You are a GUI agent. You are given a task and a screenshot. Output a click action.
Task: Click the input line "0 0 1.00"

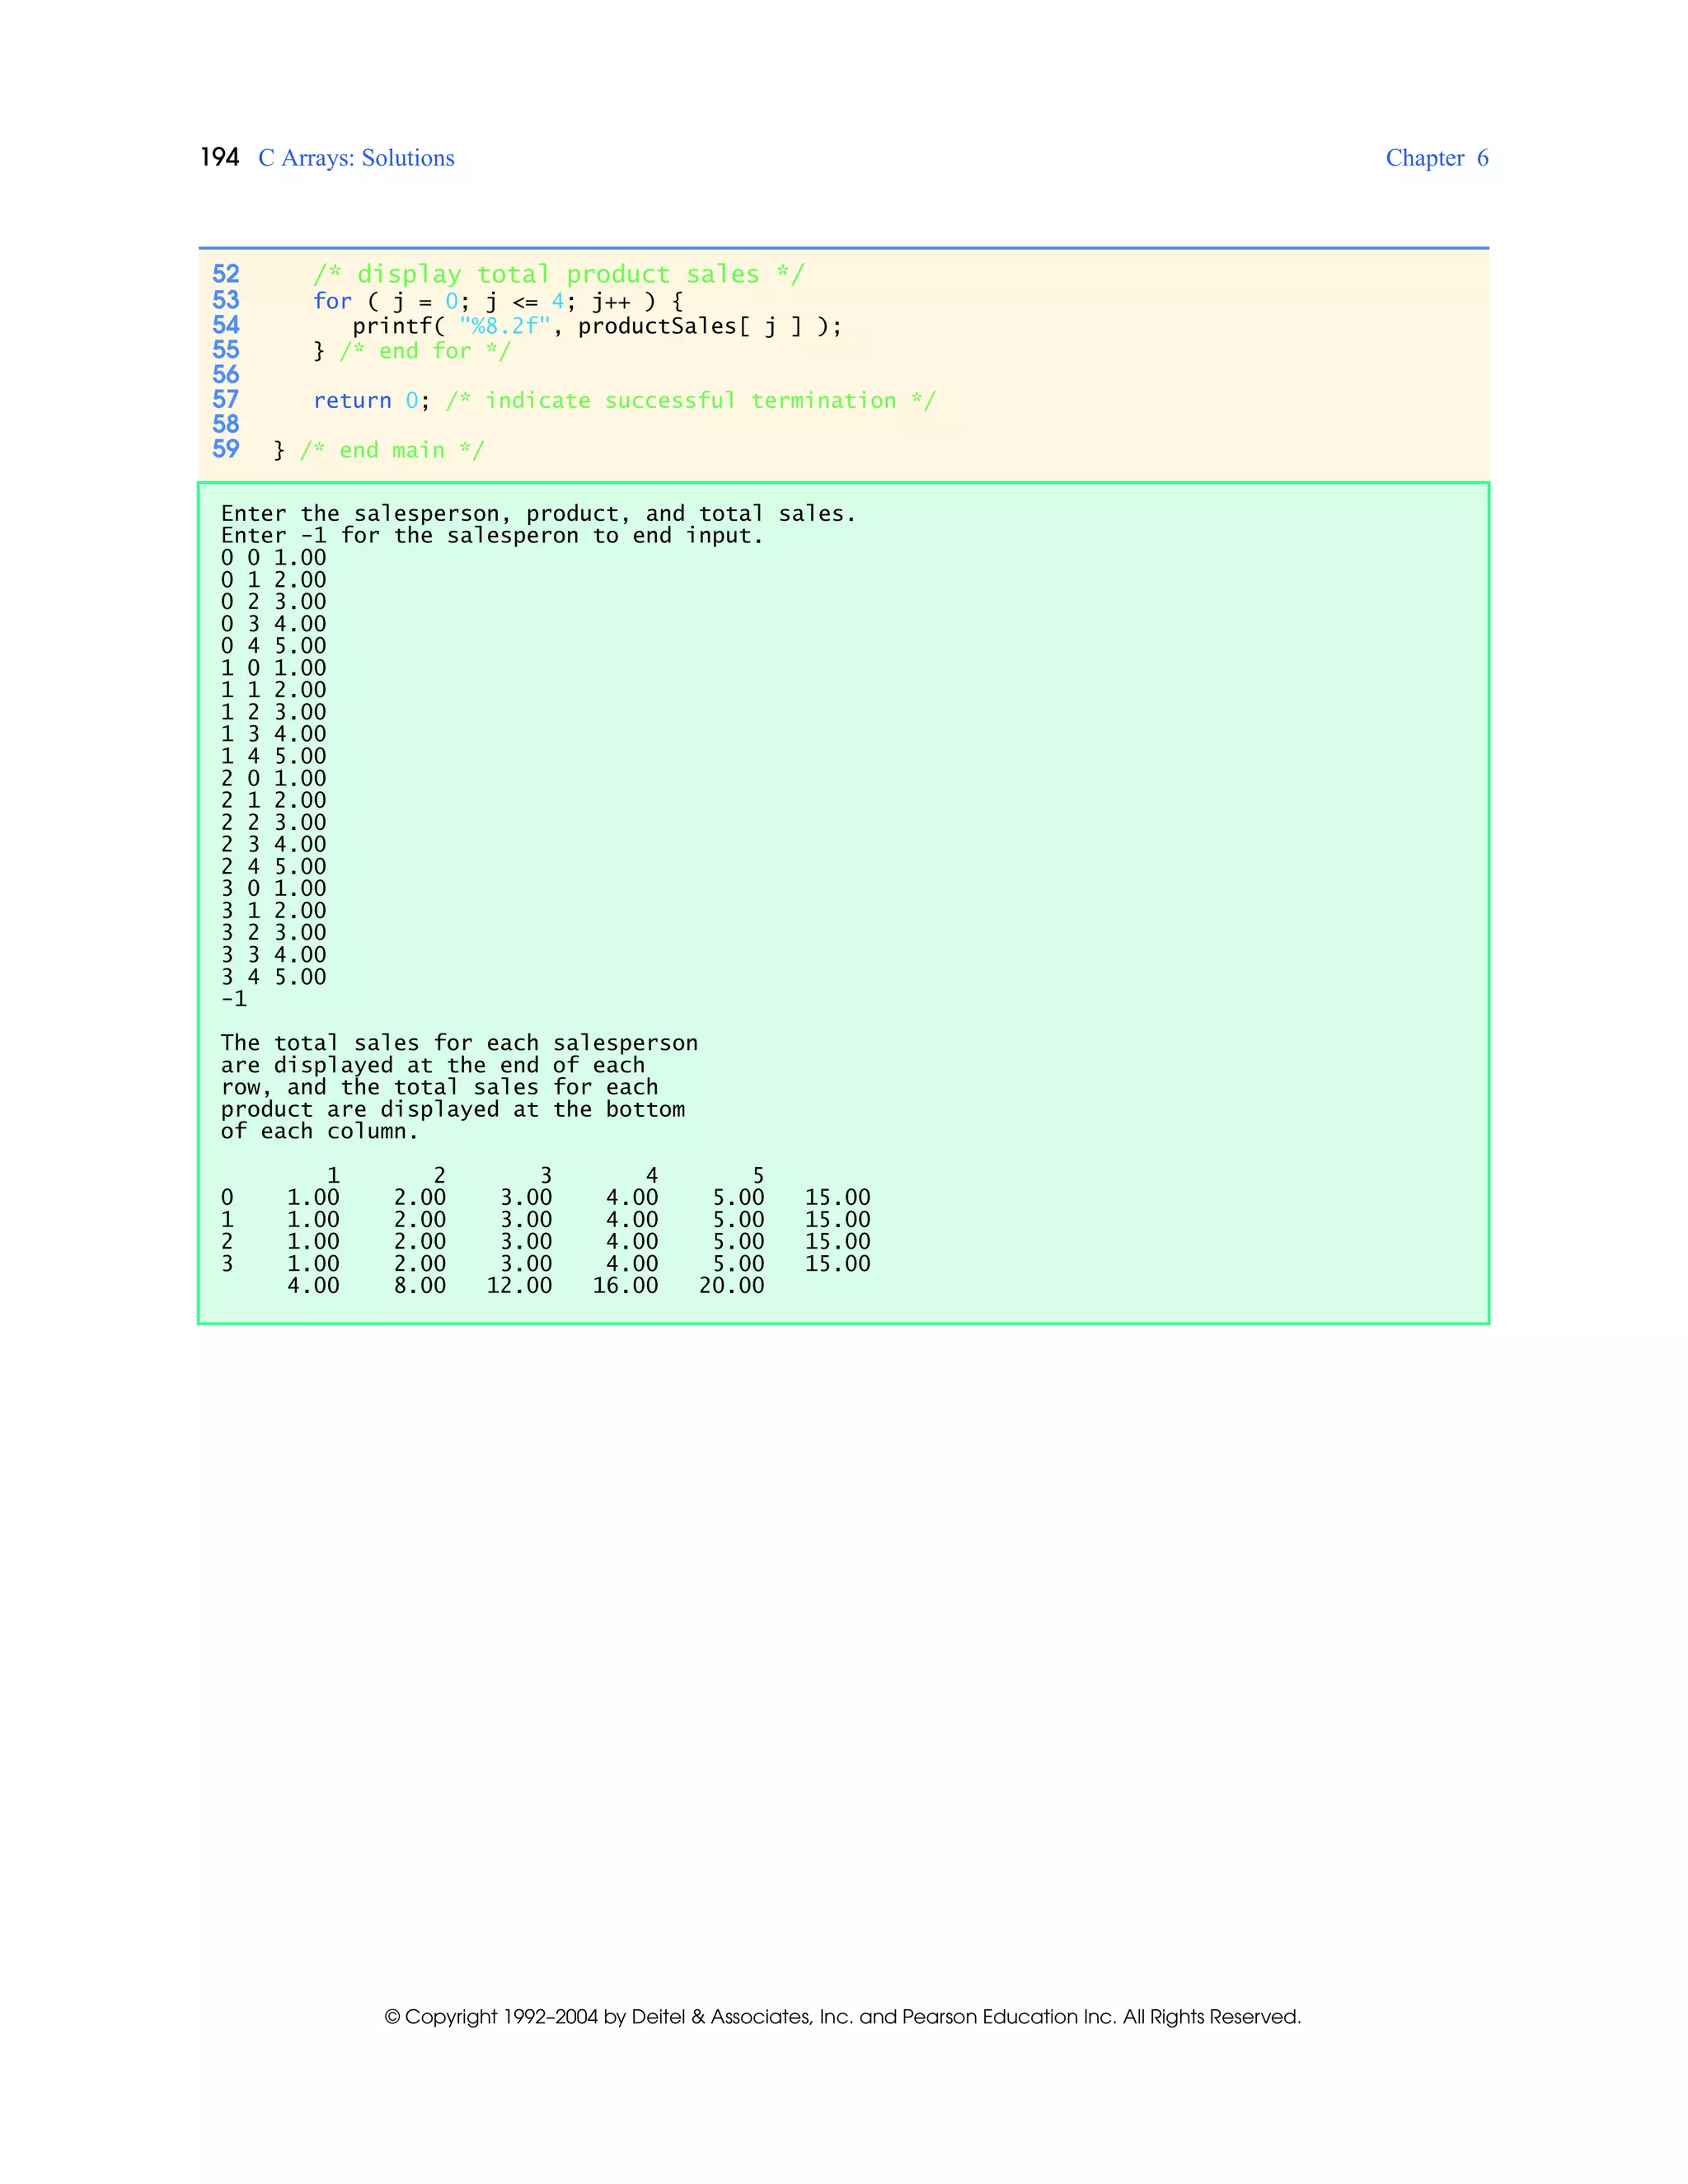[x=274, y=558]
